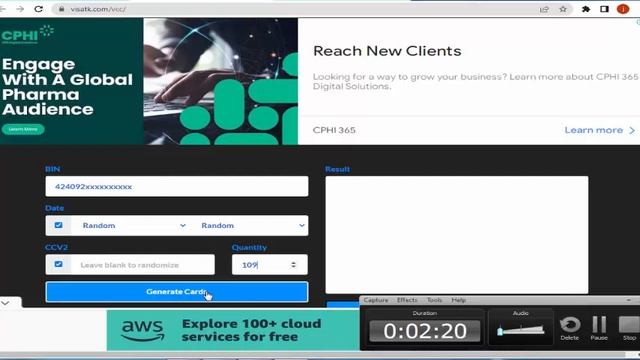The height and width of the screenshot is (360, 640).
Task: Open the Help menu in the recorder
Action: [458, 300]
